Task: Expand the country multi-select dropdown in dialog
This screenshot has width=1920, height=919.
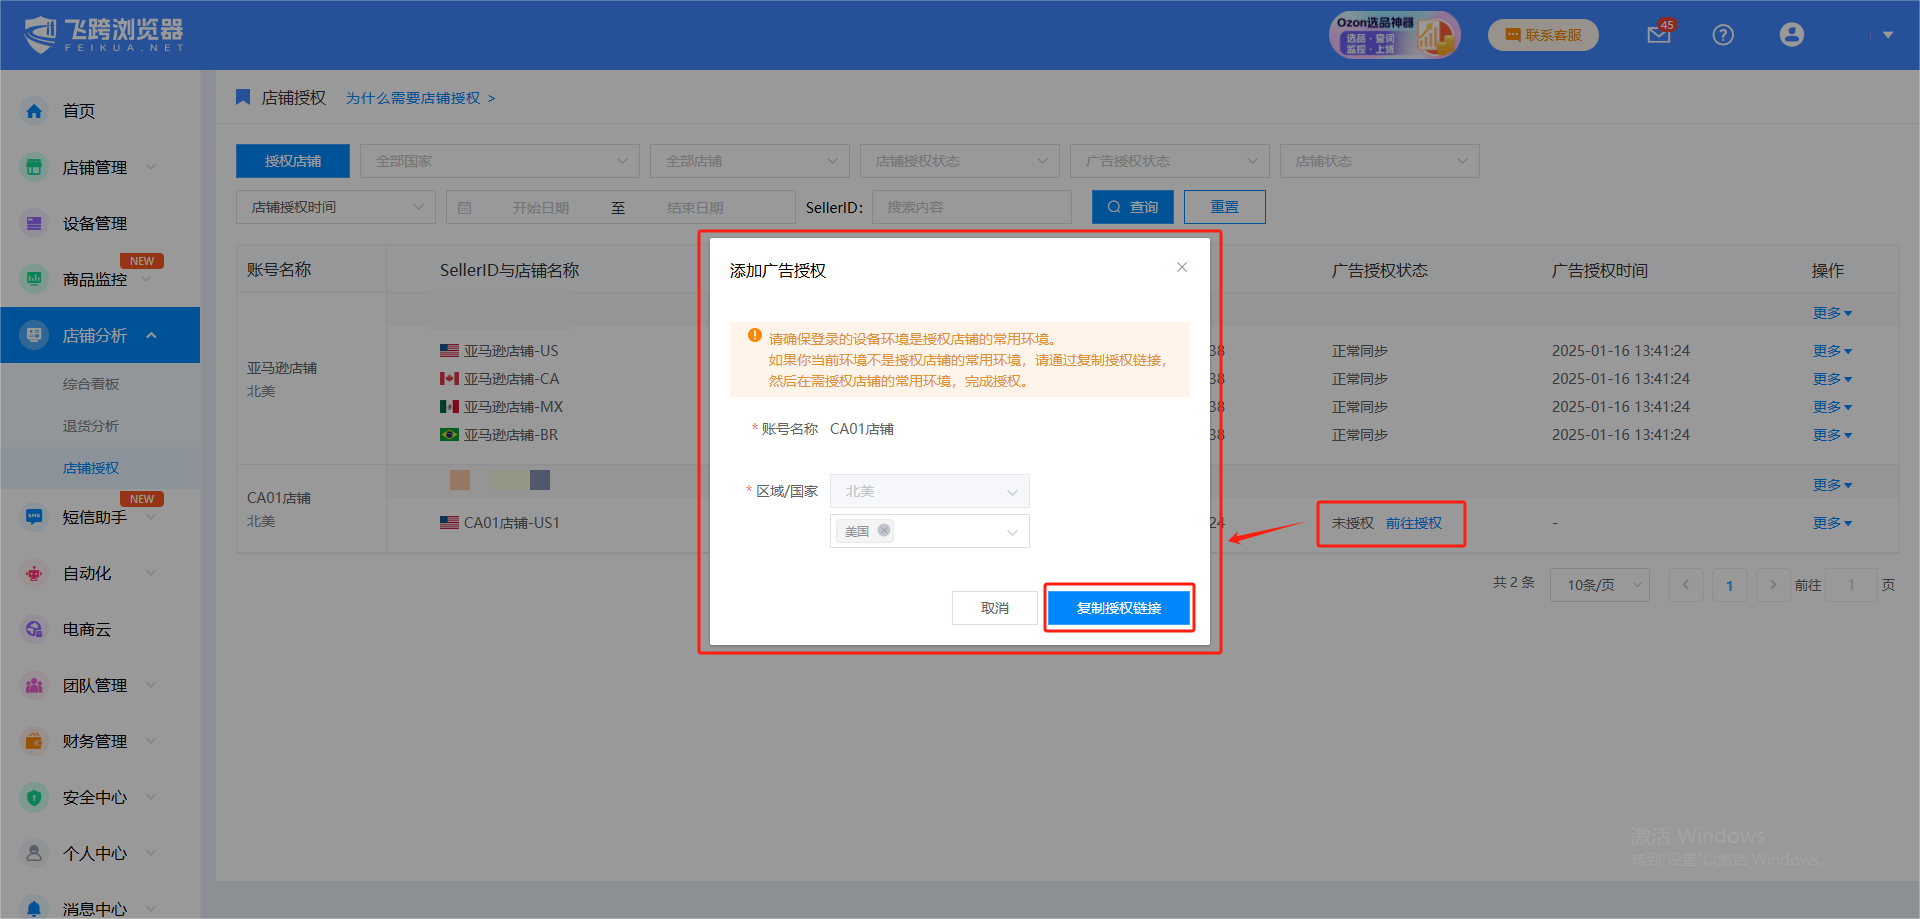Action: click(1011, 531)
